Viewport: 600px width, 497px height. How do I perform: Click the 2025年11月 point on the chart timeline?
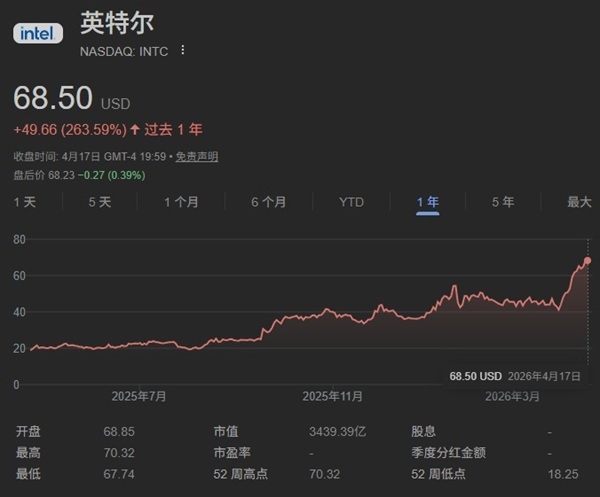pyautogui.click(x=332, y=396)
